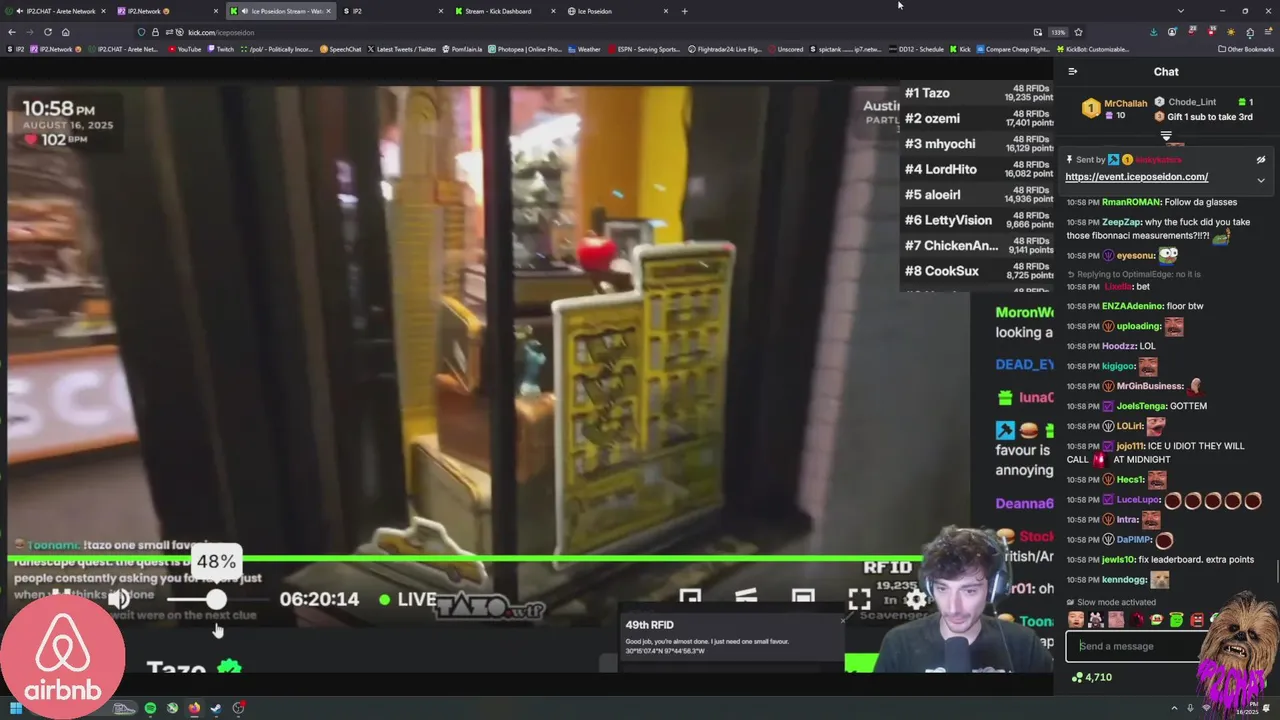This screenshot has width=1280, height=720.
Task: Click the username ZeepZap in chat
Action: coord(1121,222)
